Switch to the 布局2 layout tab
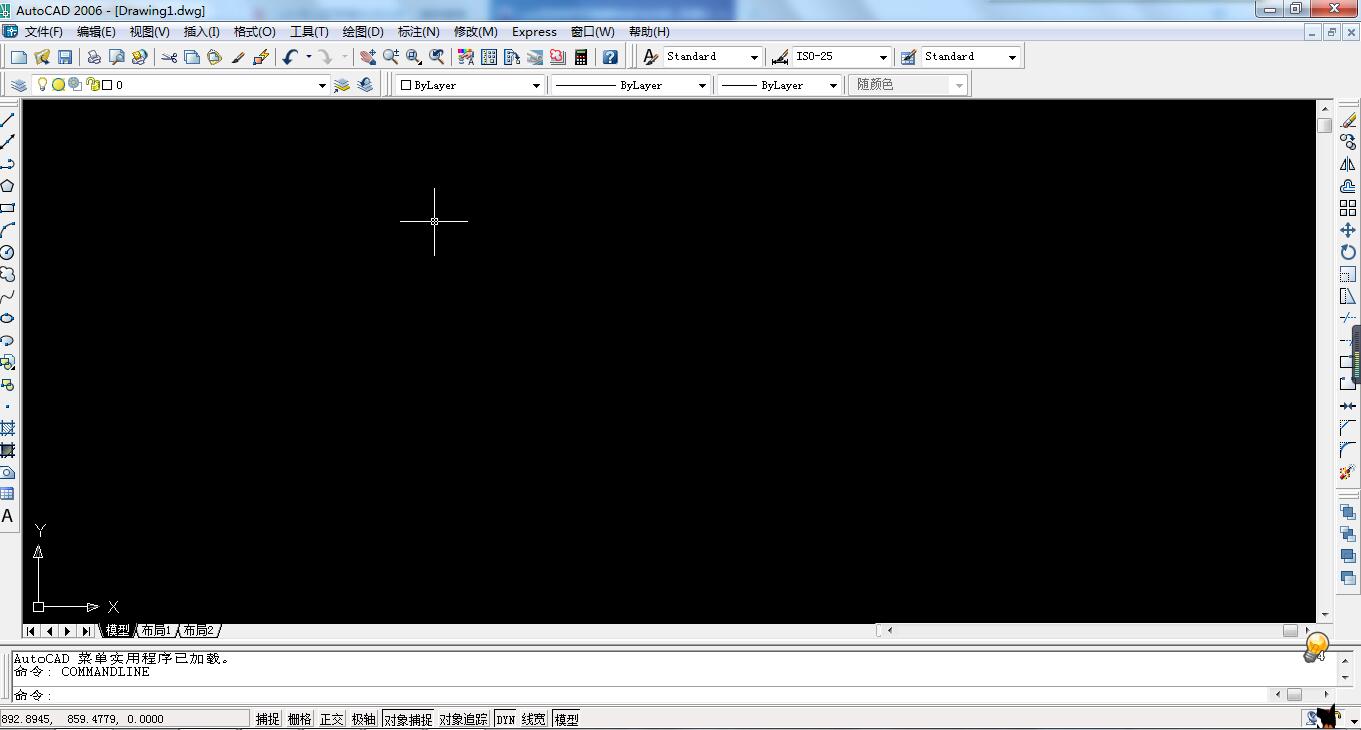1361x730 pixels. click(198, 630)
